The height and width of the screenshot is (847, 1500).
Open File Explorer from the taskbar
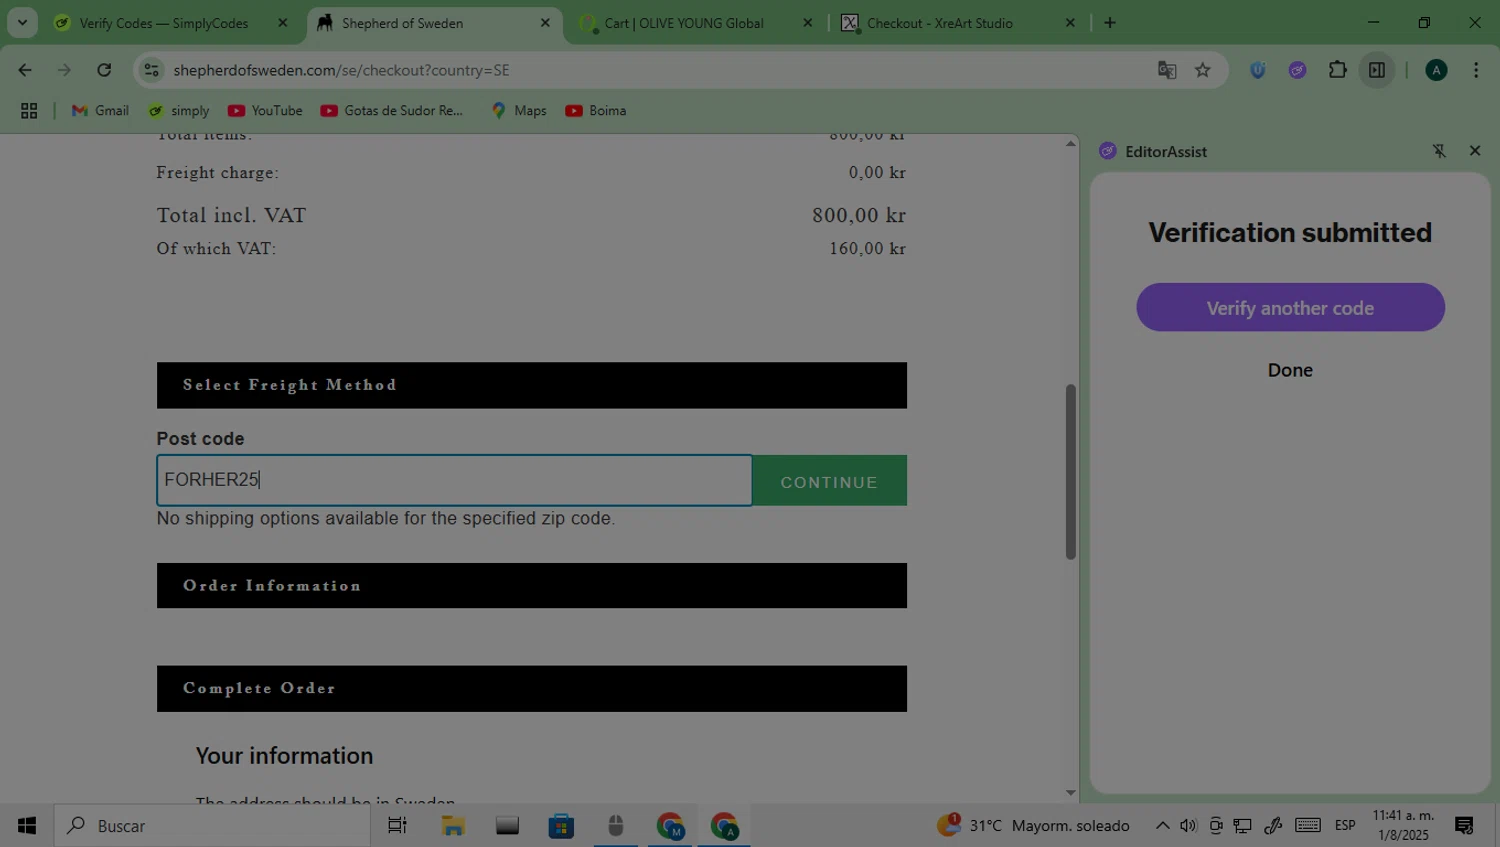point(453,825)
